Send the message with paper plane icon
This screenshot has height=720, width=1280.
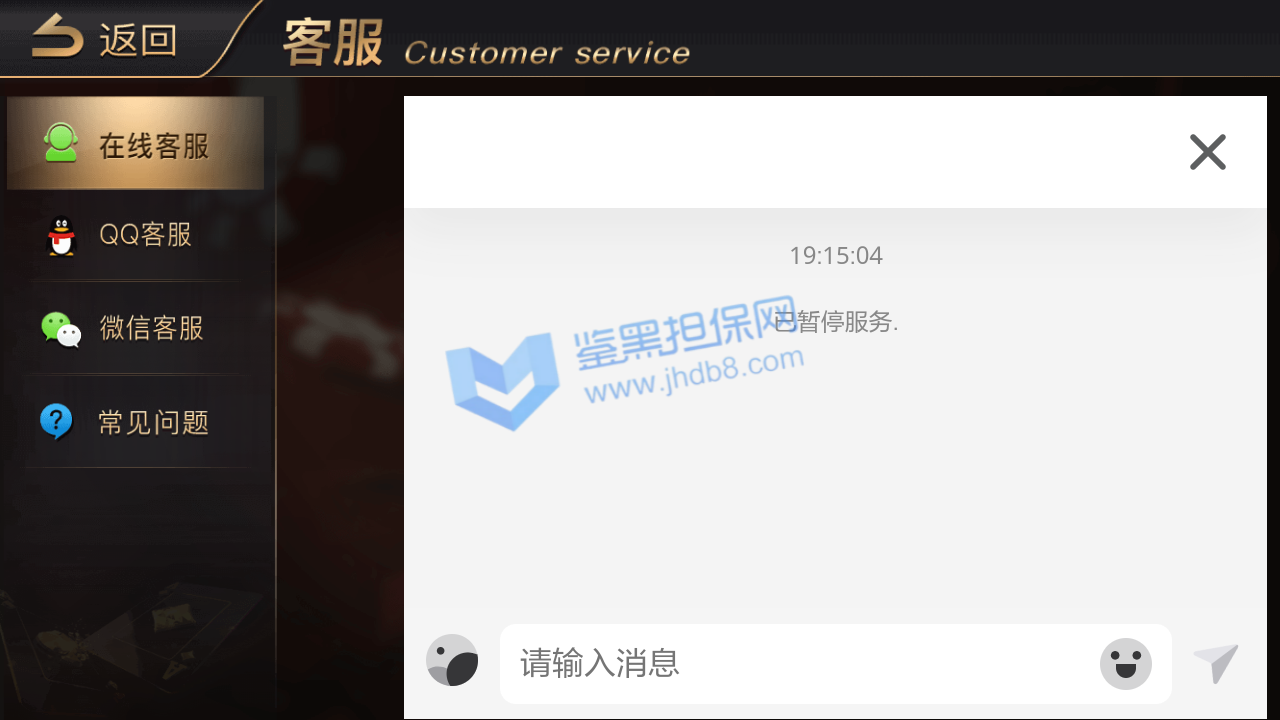pyautogui.click(x=1216, y=663)
